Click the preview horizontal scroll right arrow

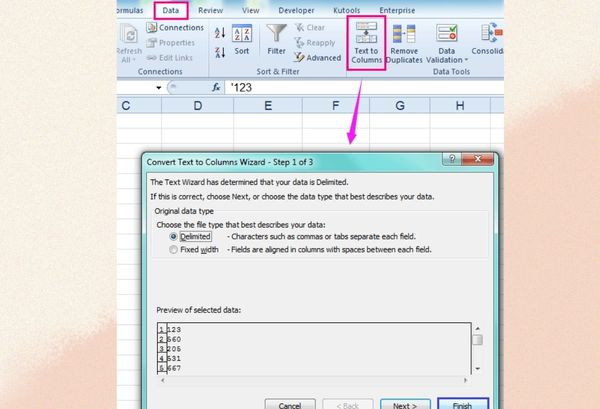click(465, 380)
